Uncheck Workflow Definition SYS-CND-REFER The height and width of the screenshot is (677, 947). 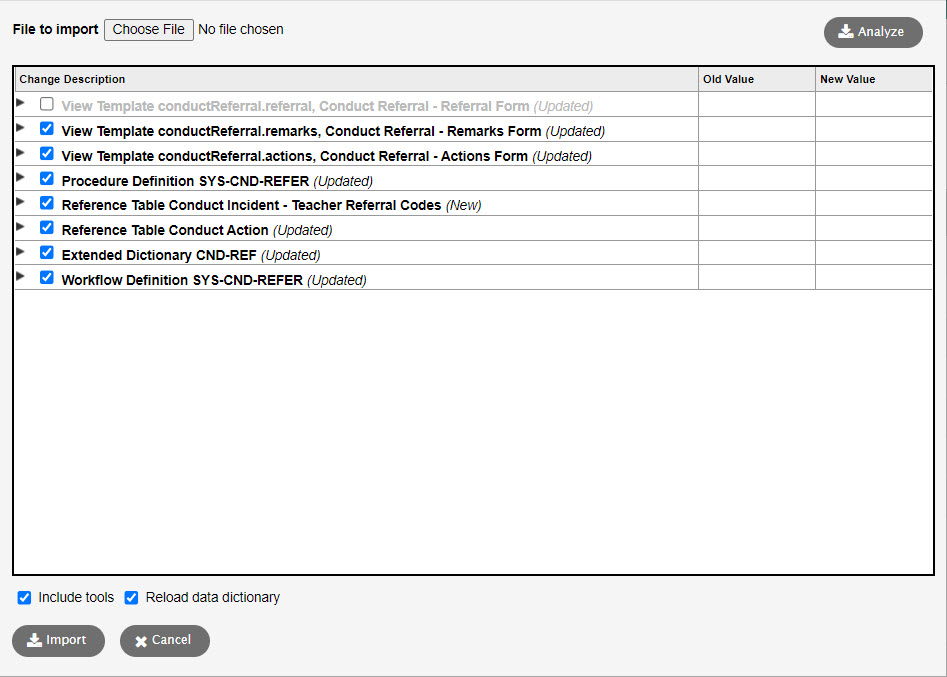(46, 277)
